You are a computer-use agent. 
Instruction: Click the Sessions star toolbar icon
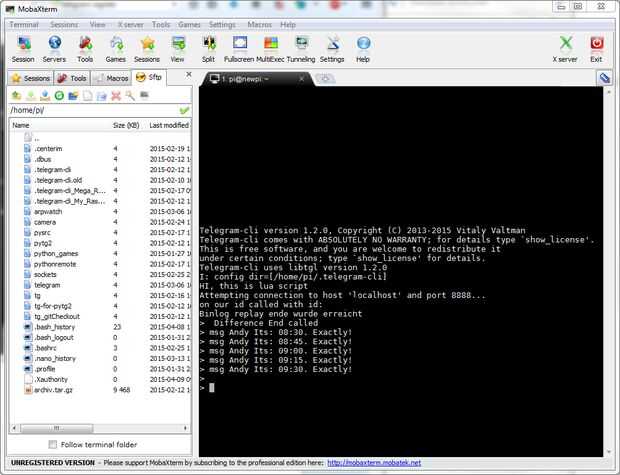pos(147,49)
